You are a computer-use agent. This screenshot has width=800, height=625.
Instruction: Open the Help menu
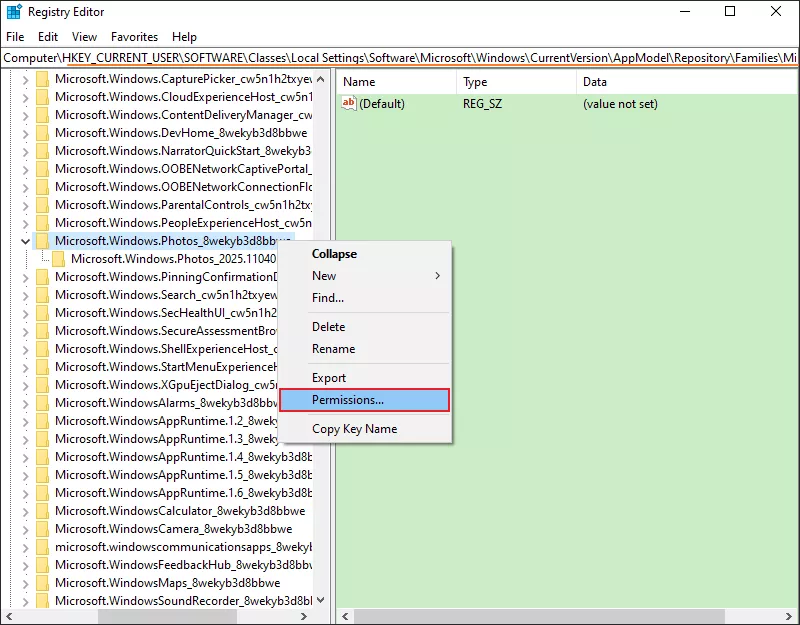pyautogui.click(x=184, y=37)
